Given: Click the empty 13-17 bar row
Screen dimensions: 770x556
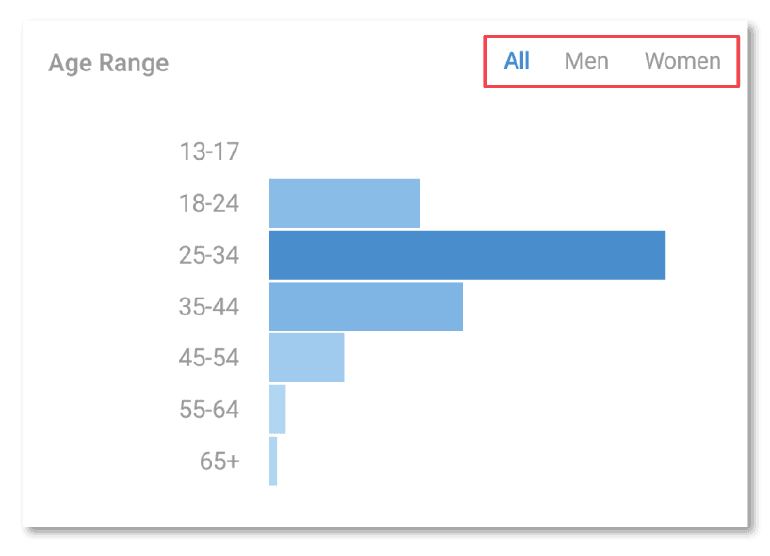Looking at the screenshot, I should click(400, 152).
